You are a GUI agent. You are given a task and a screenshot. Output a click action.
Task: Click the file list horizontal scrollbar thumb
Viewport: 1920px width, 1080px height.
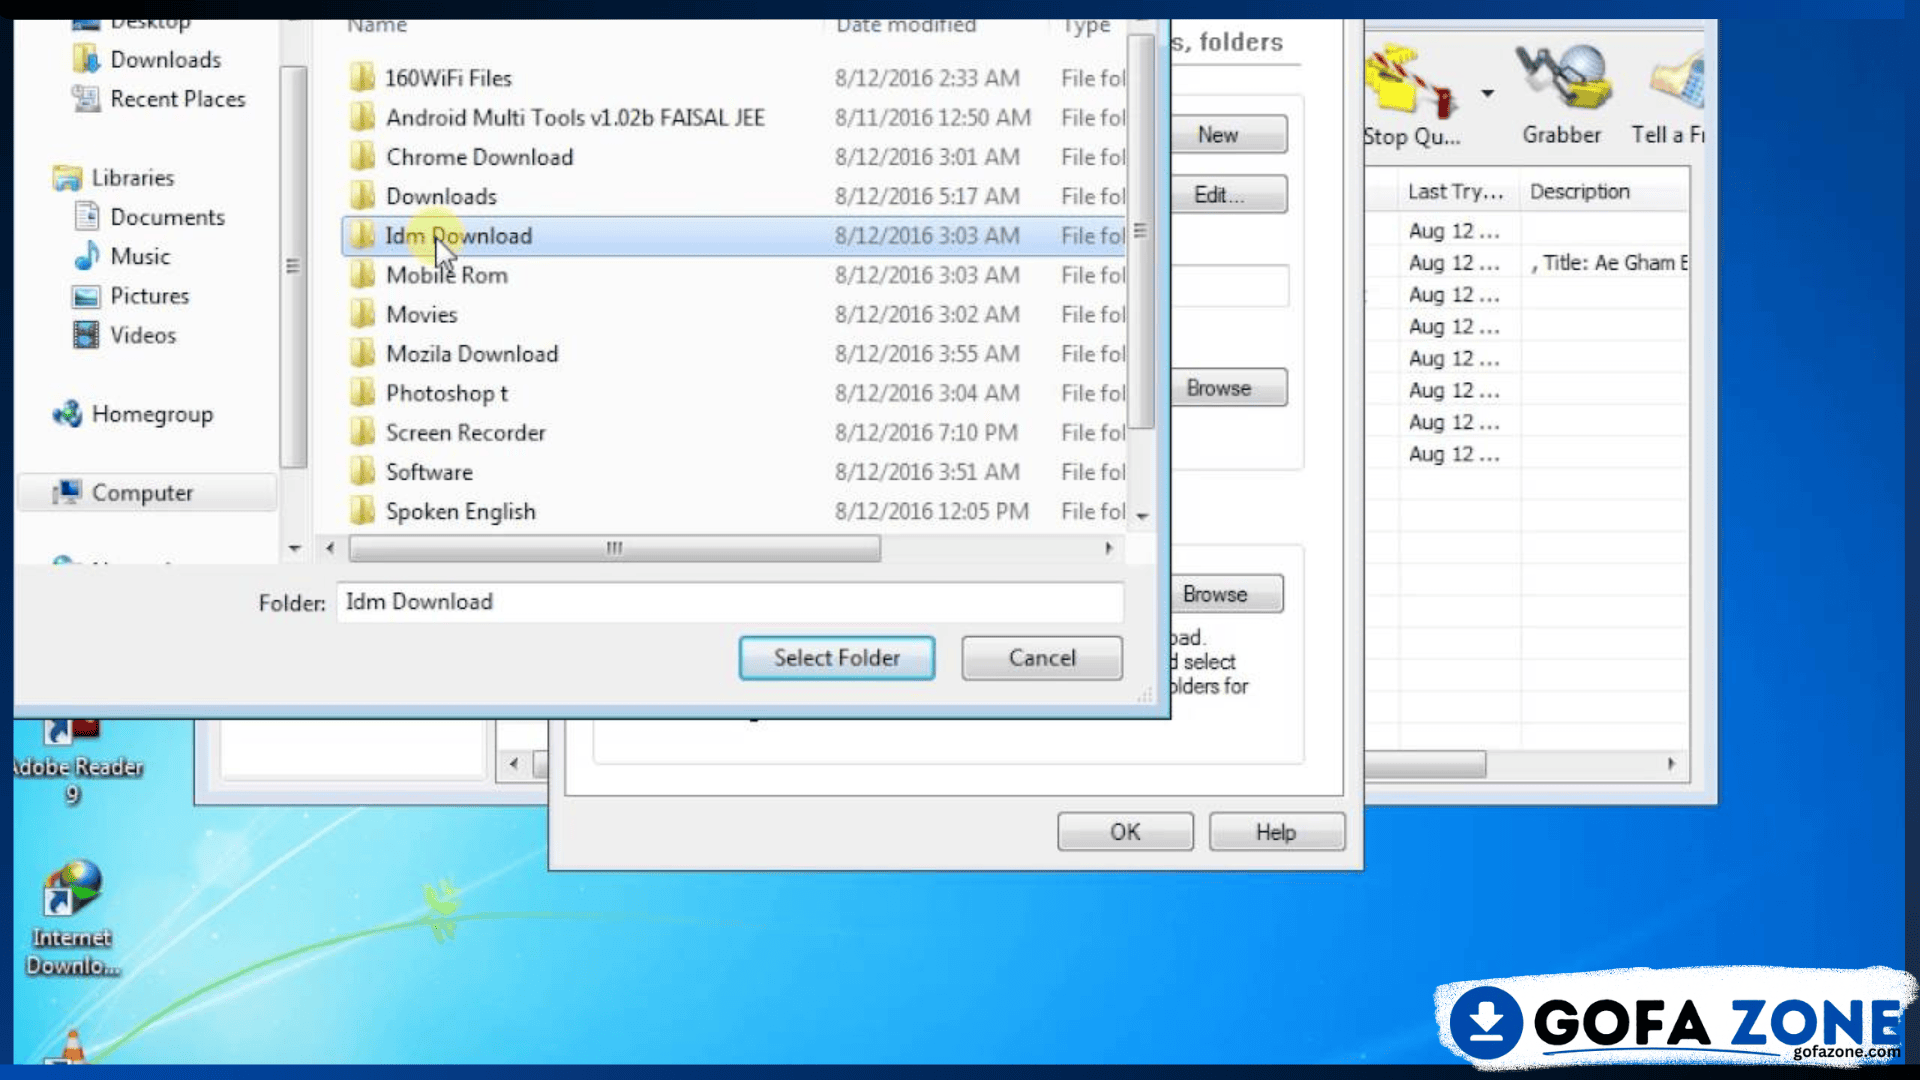pyautogui.click(x=614, y=548)
